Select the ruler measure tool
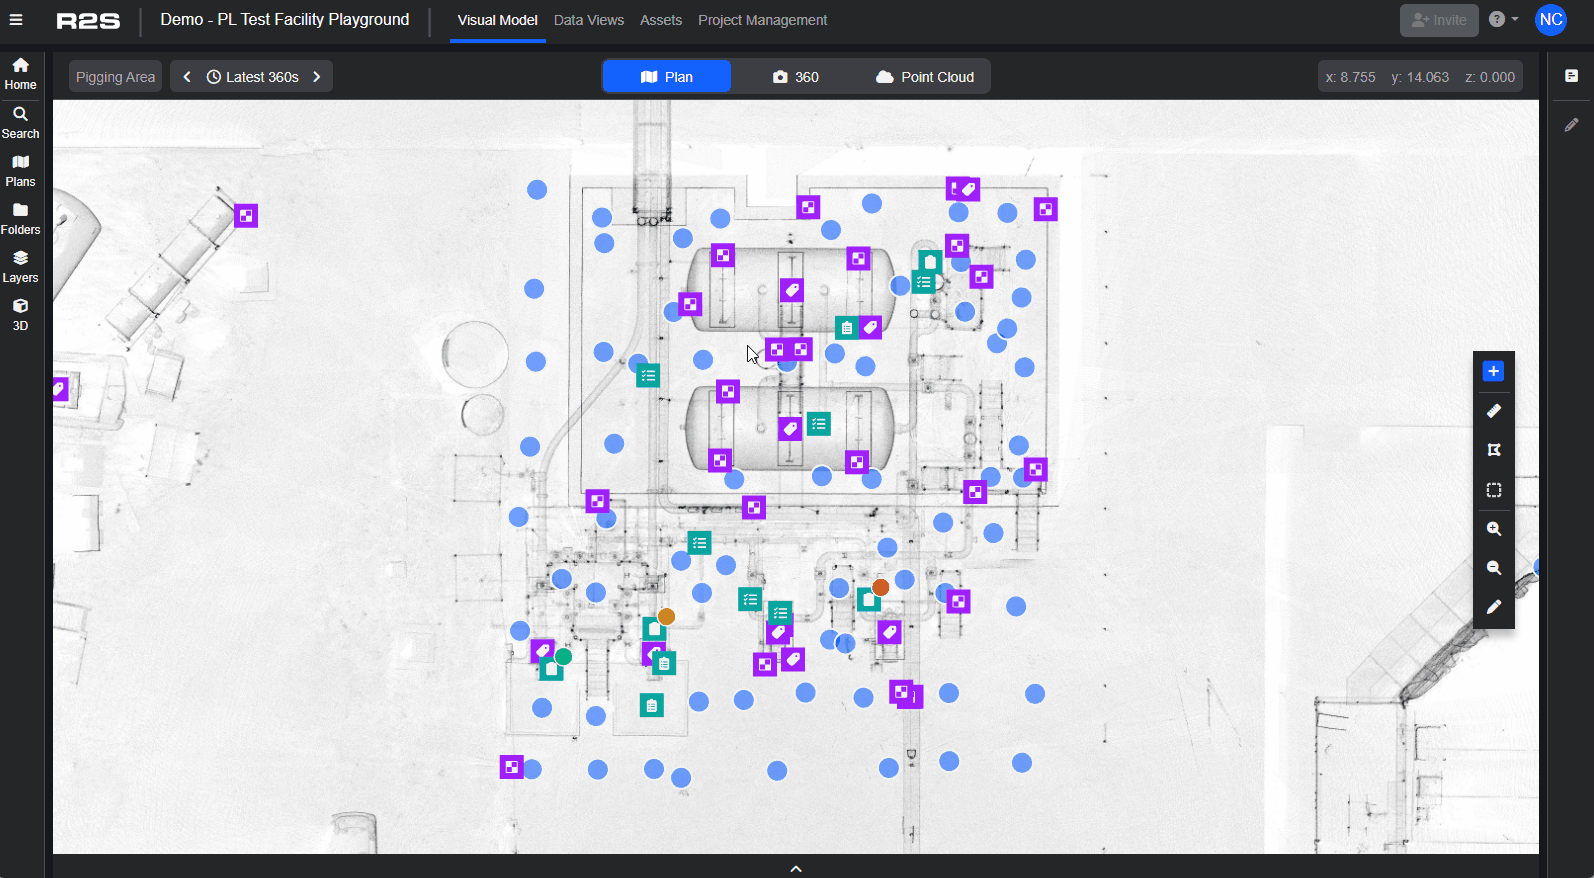1594x878 pixels. pyautogui.click(x=1493, y=411)
